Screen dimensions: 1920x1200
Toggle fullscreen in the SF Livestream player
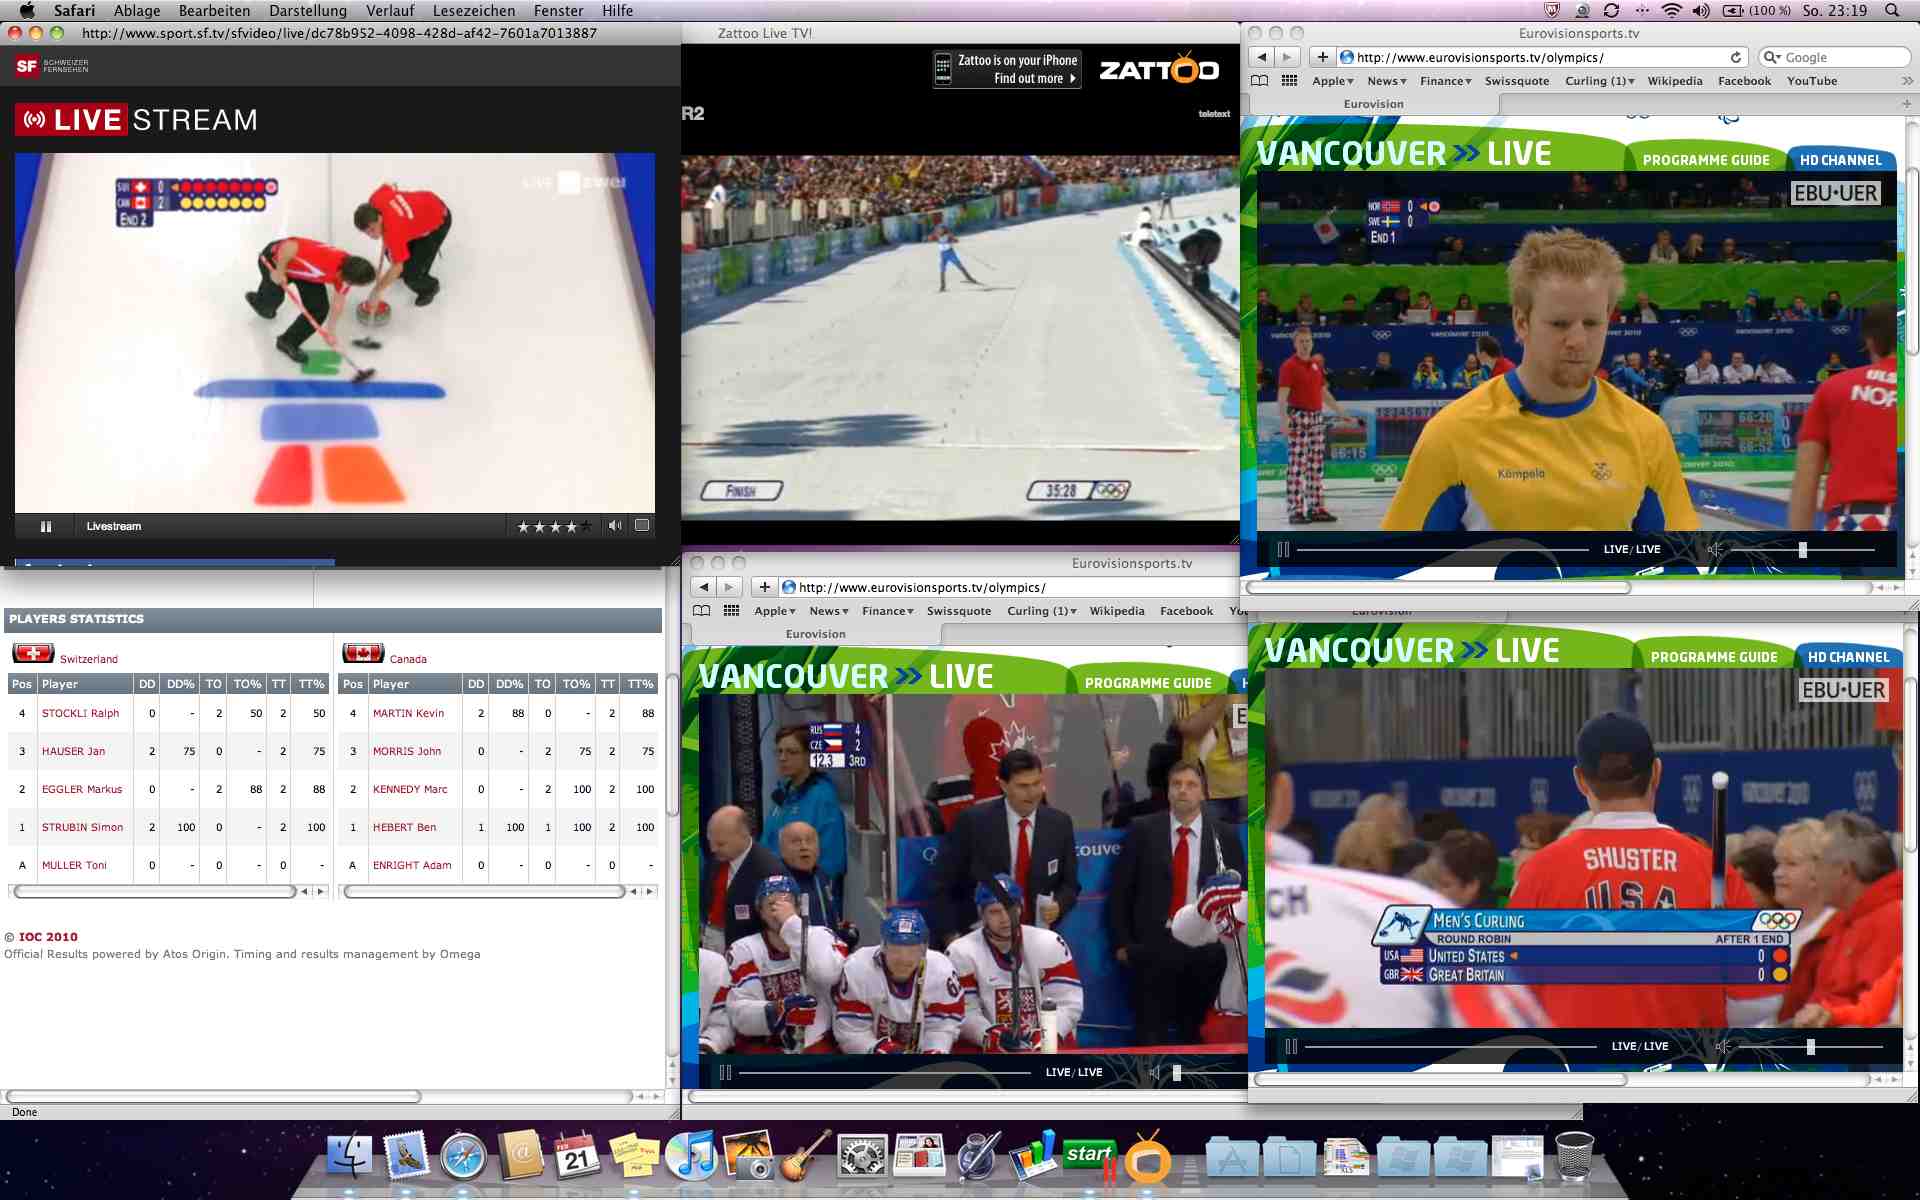[642, 525]
